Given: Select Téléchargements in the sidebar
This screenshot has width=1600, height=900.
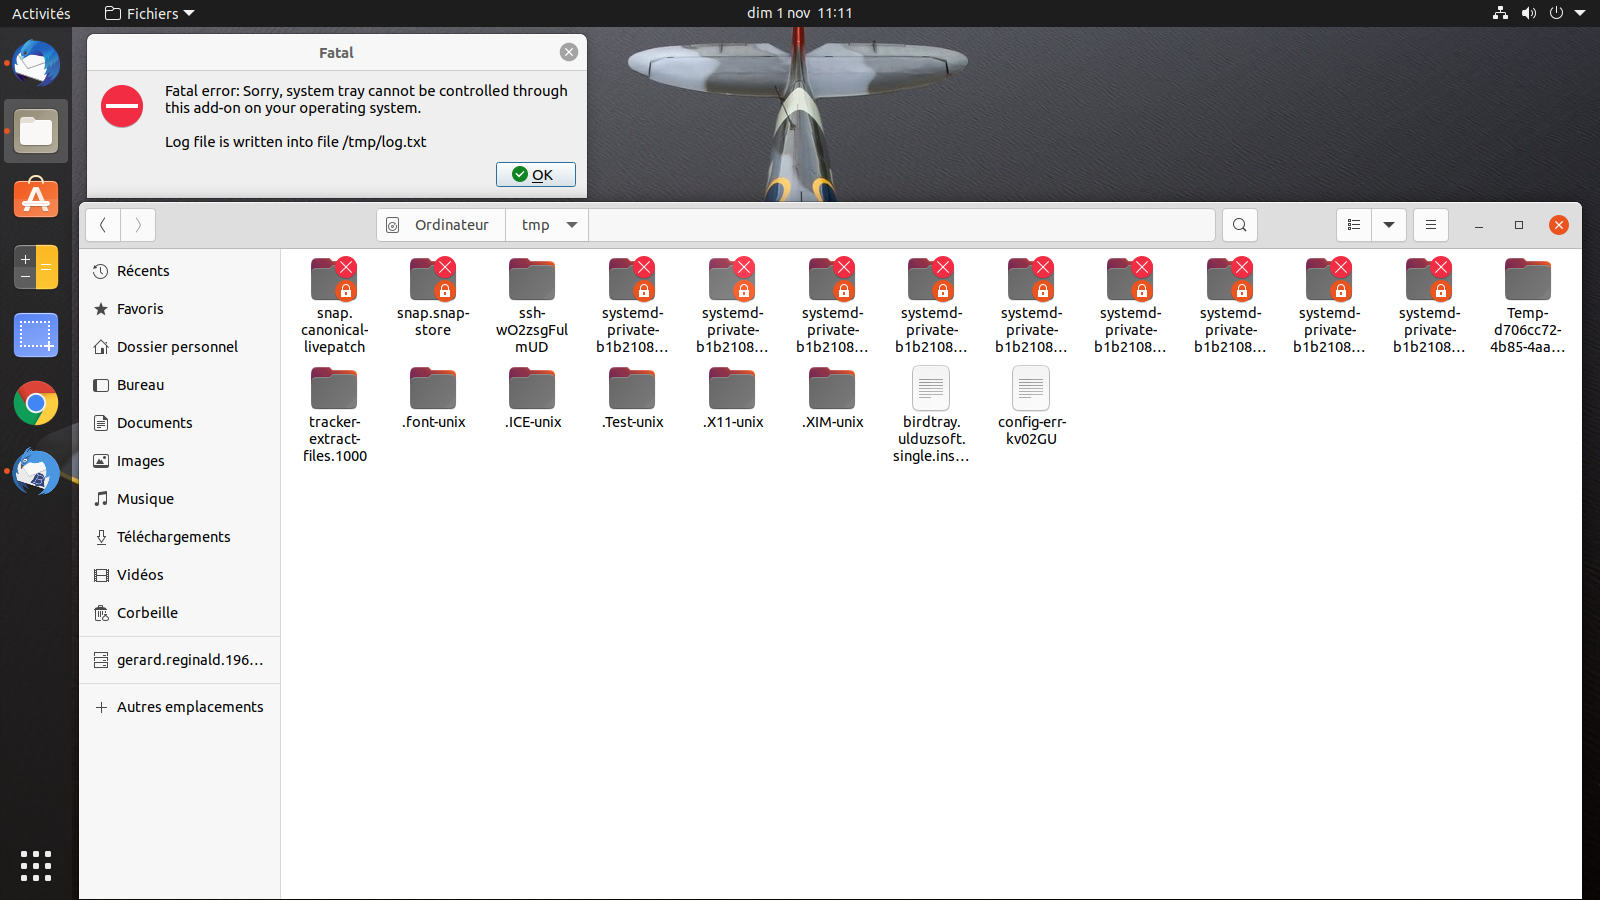Looking at the screenshot, I should point(173,537).
